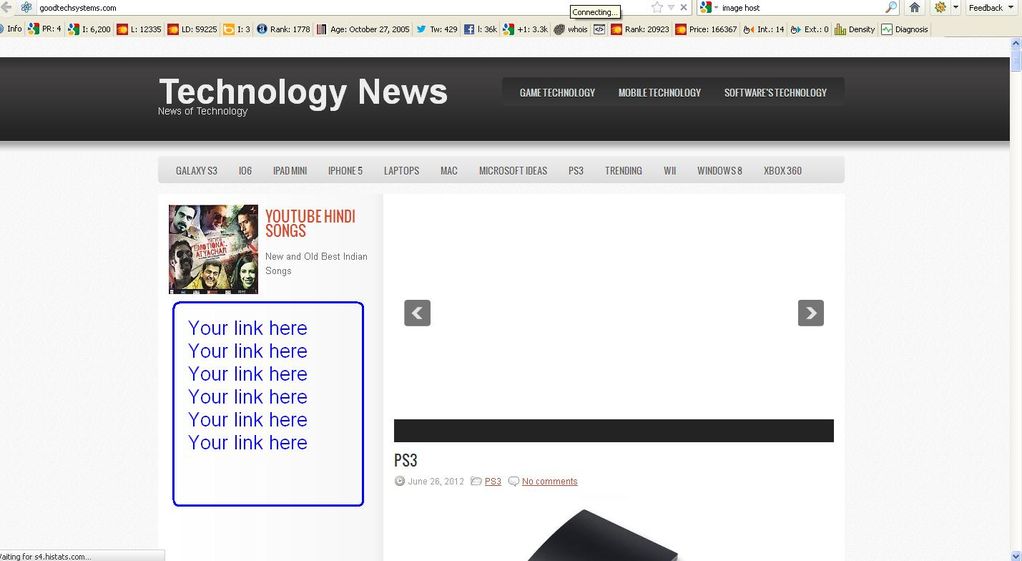Click the internal links 'Int.: 14' item

pos(764,29)
